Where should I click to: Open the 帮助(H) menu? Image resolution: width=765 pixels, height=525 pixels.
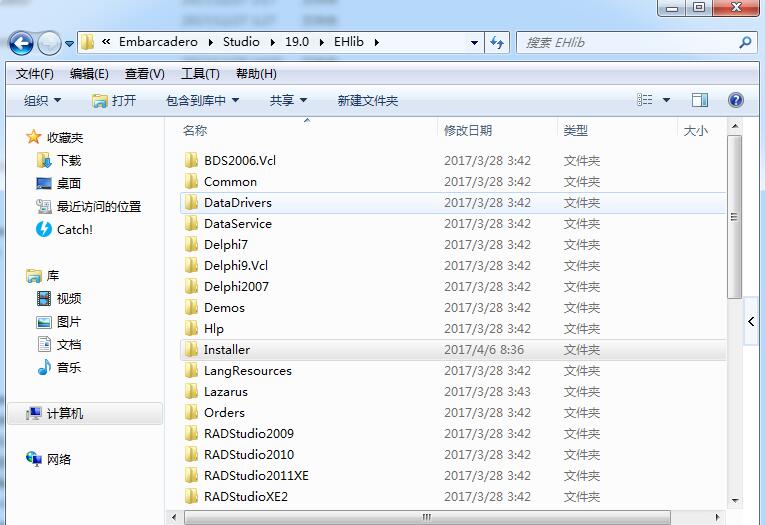tap(256, 74)
